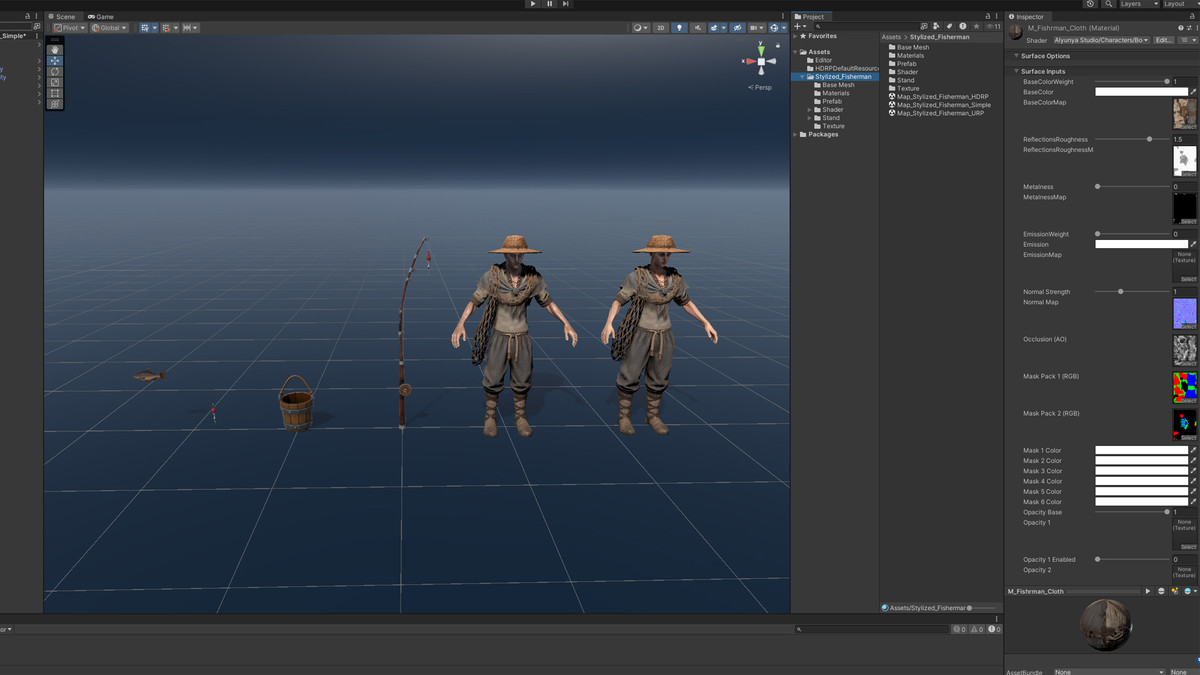The height and width of the screenshot is (675, 1200).
Task: Lock the Inspector panel
Action: (x=1192, y=16)
